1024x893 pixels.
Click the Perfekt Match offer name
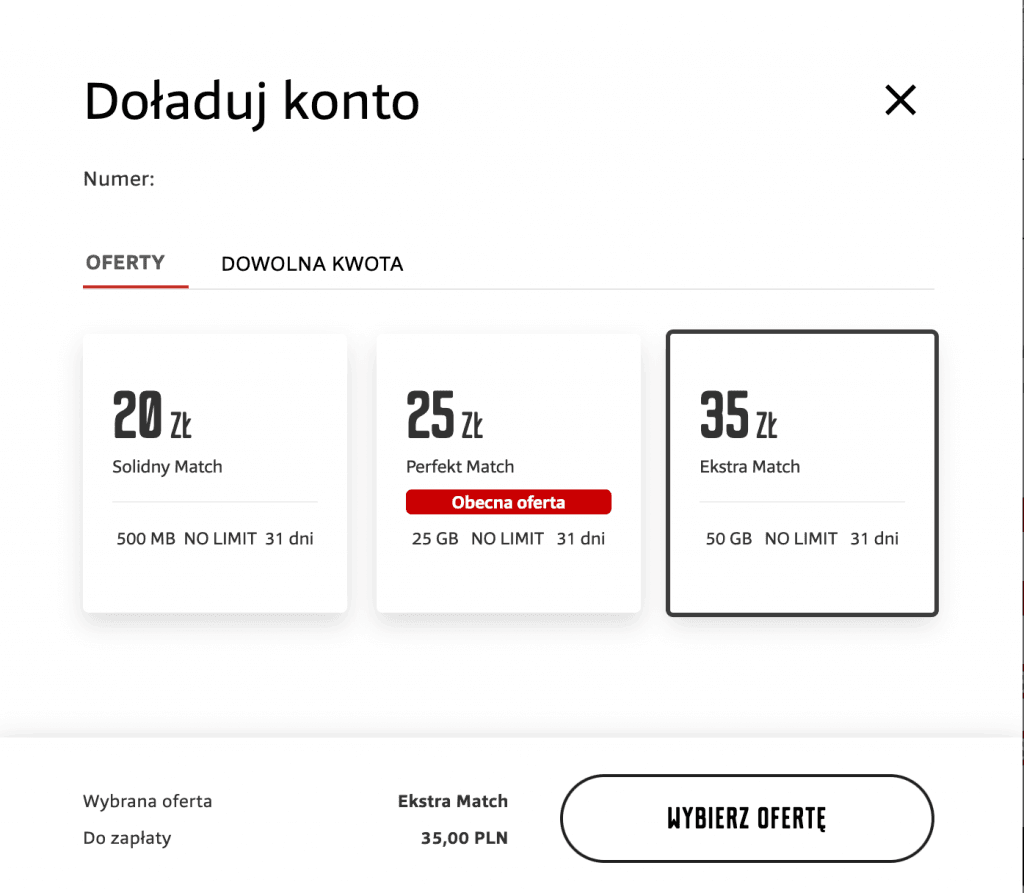click(459, 466)
